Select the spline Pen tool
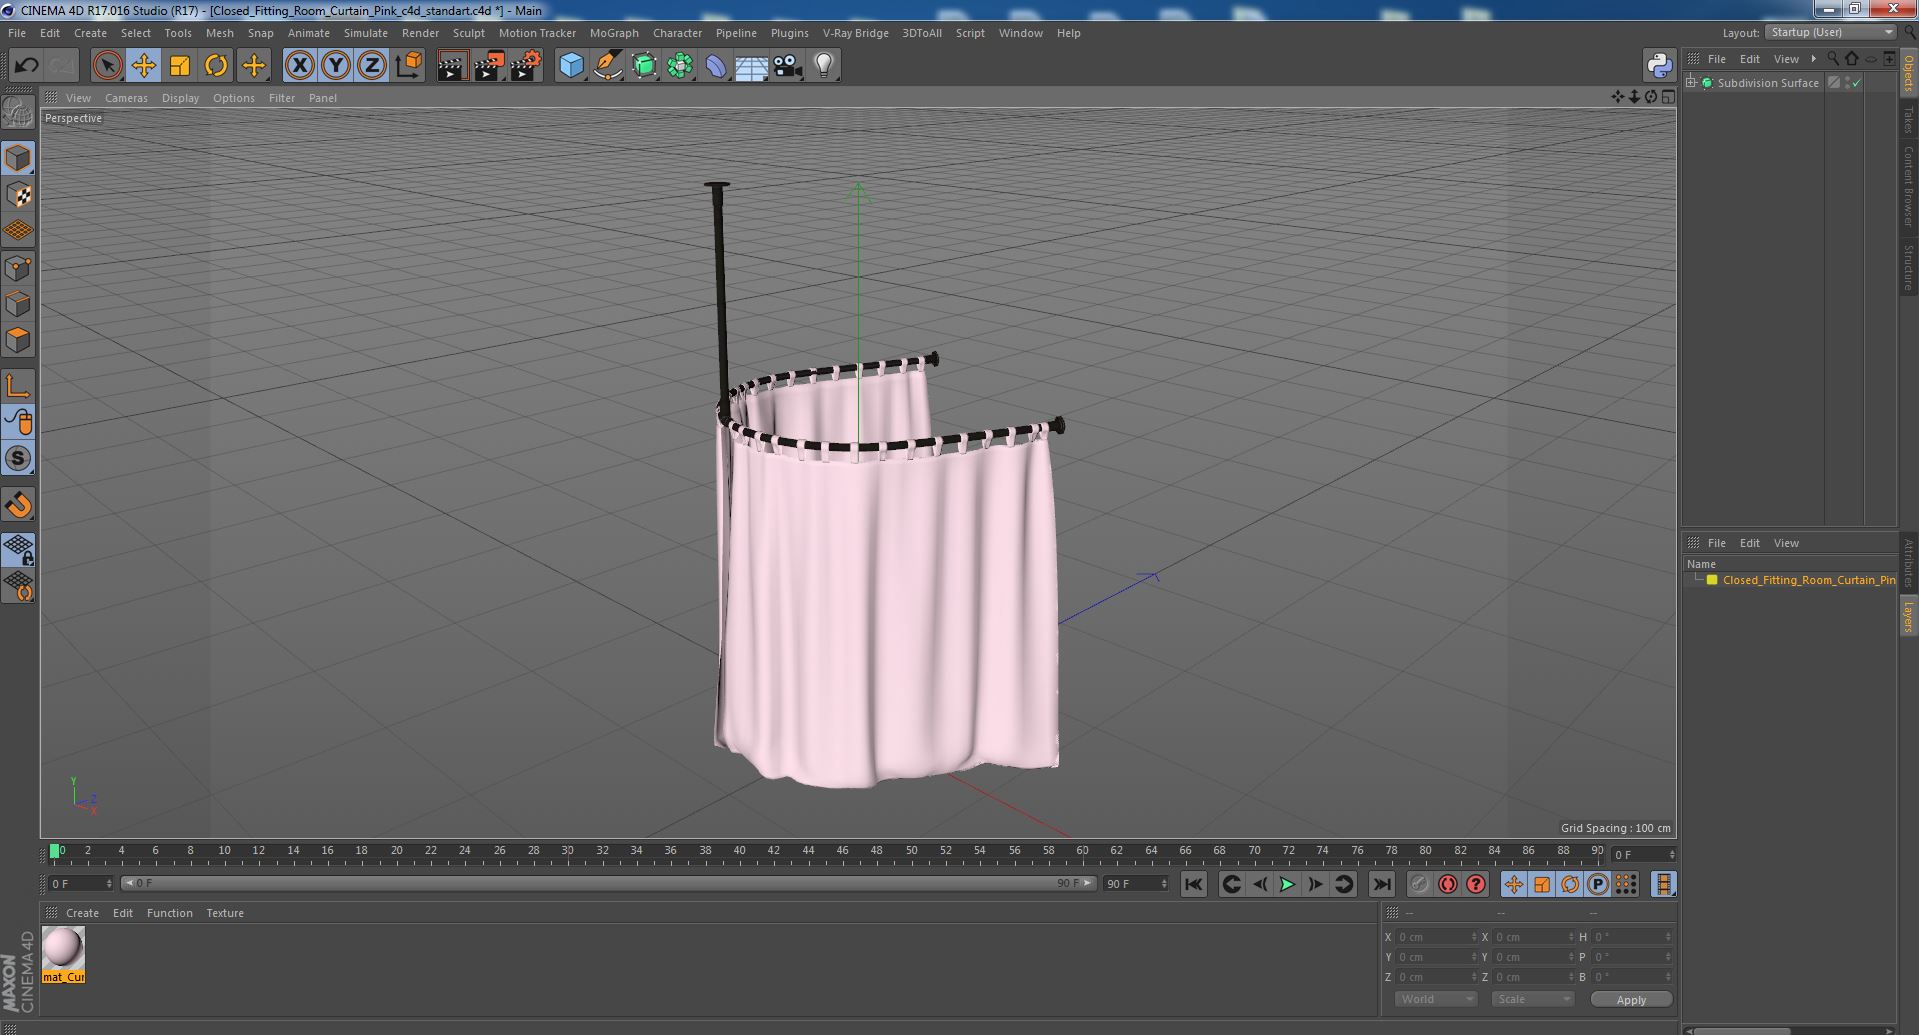 pyautogui.click(x=607, y=66)
